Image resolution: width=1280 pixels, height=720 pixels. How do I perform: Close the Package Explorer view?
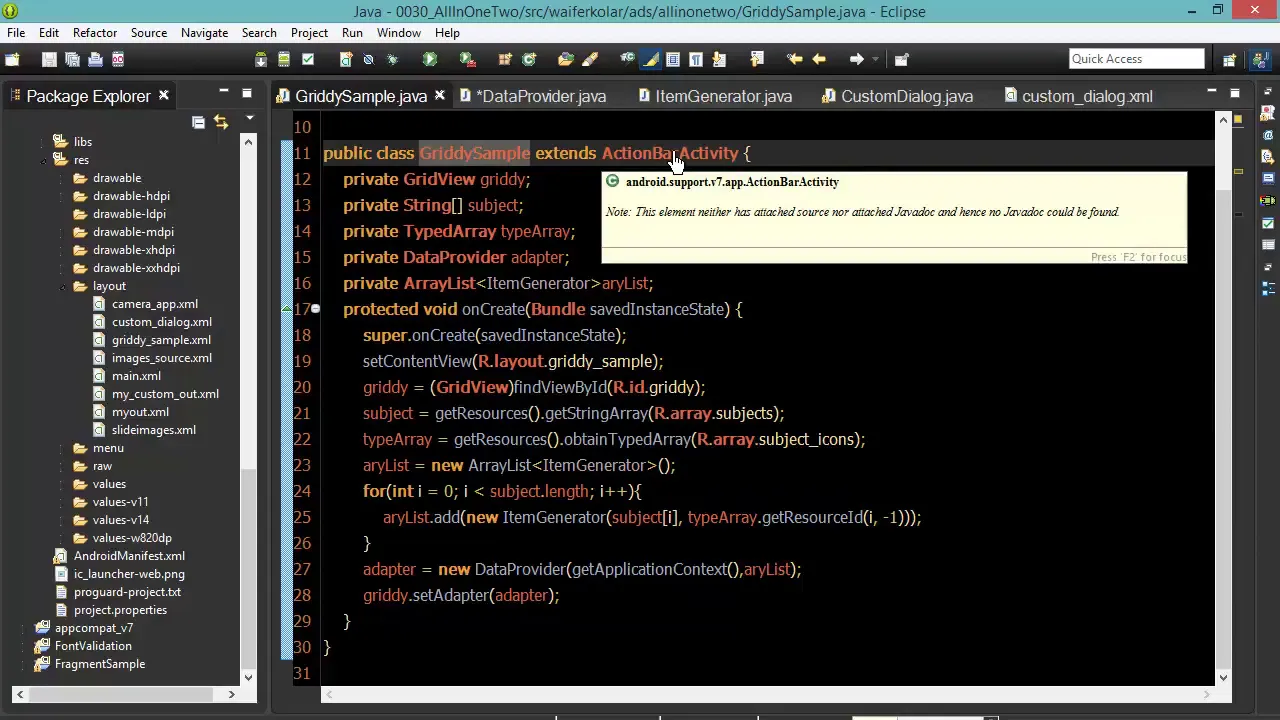163,96
